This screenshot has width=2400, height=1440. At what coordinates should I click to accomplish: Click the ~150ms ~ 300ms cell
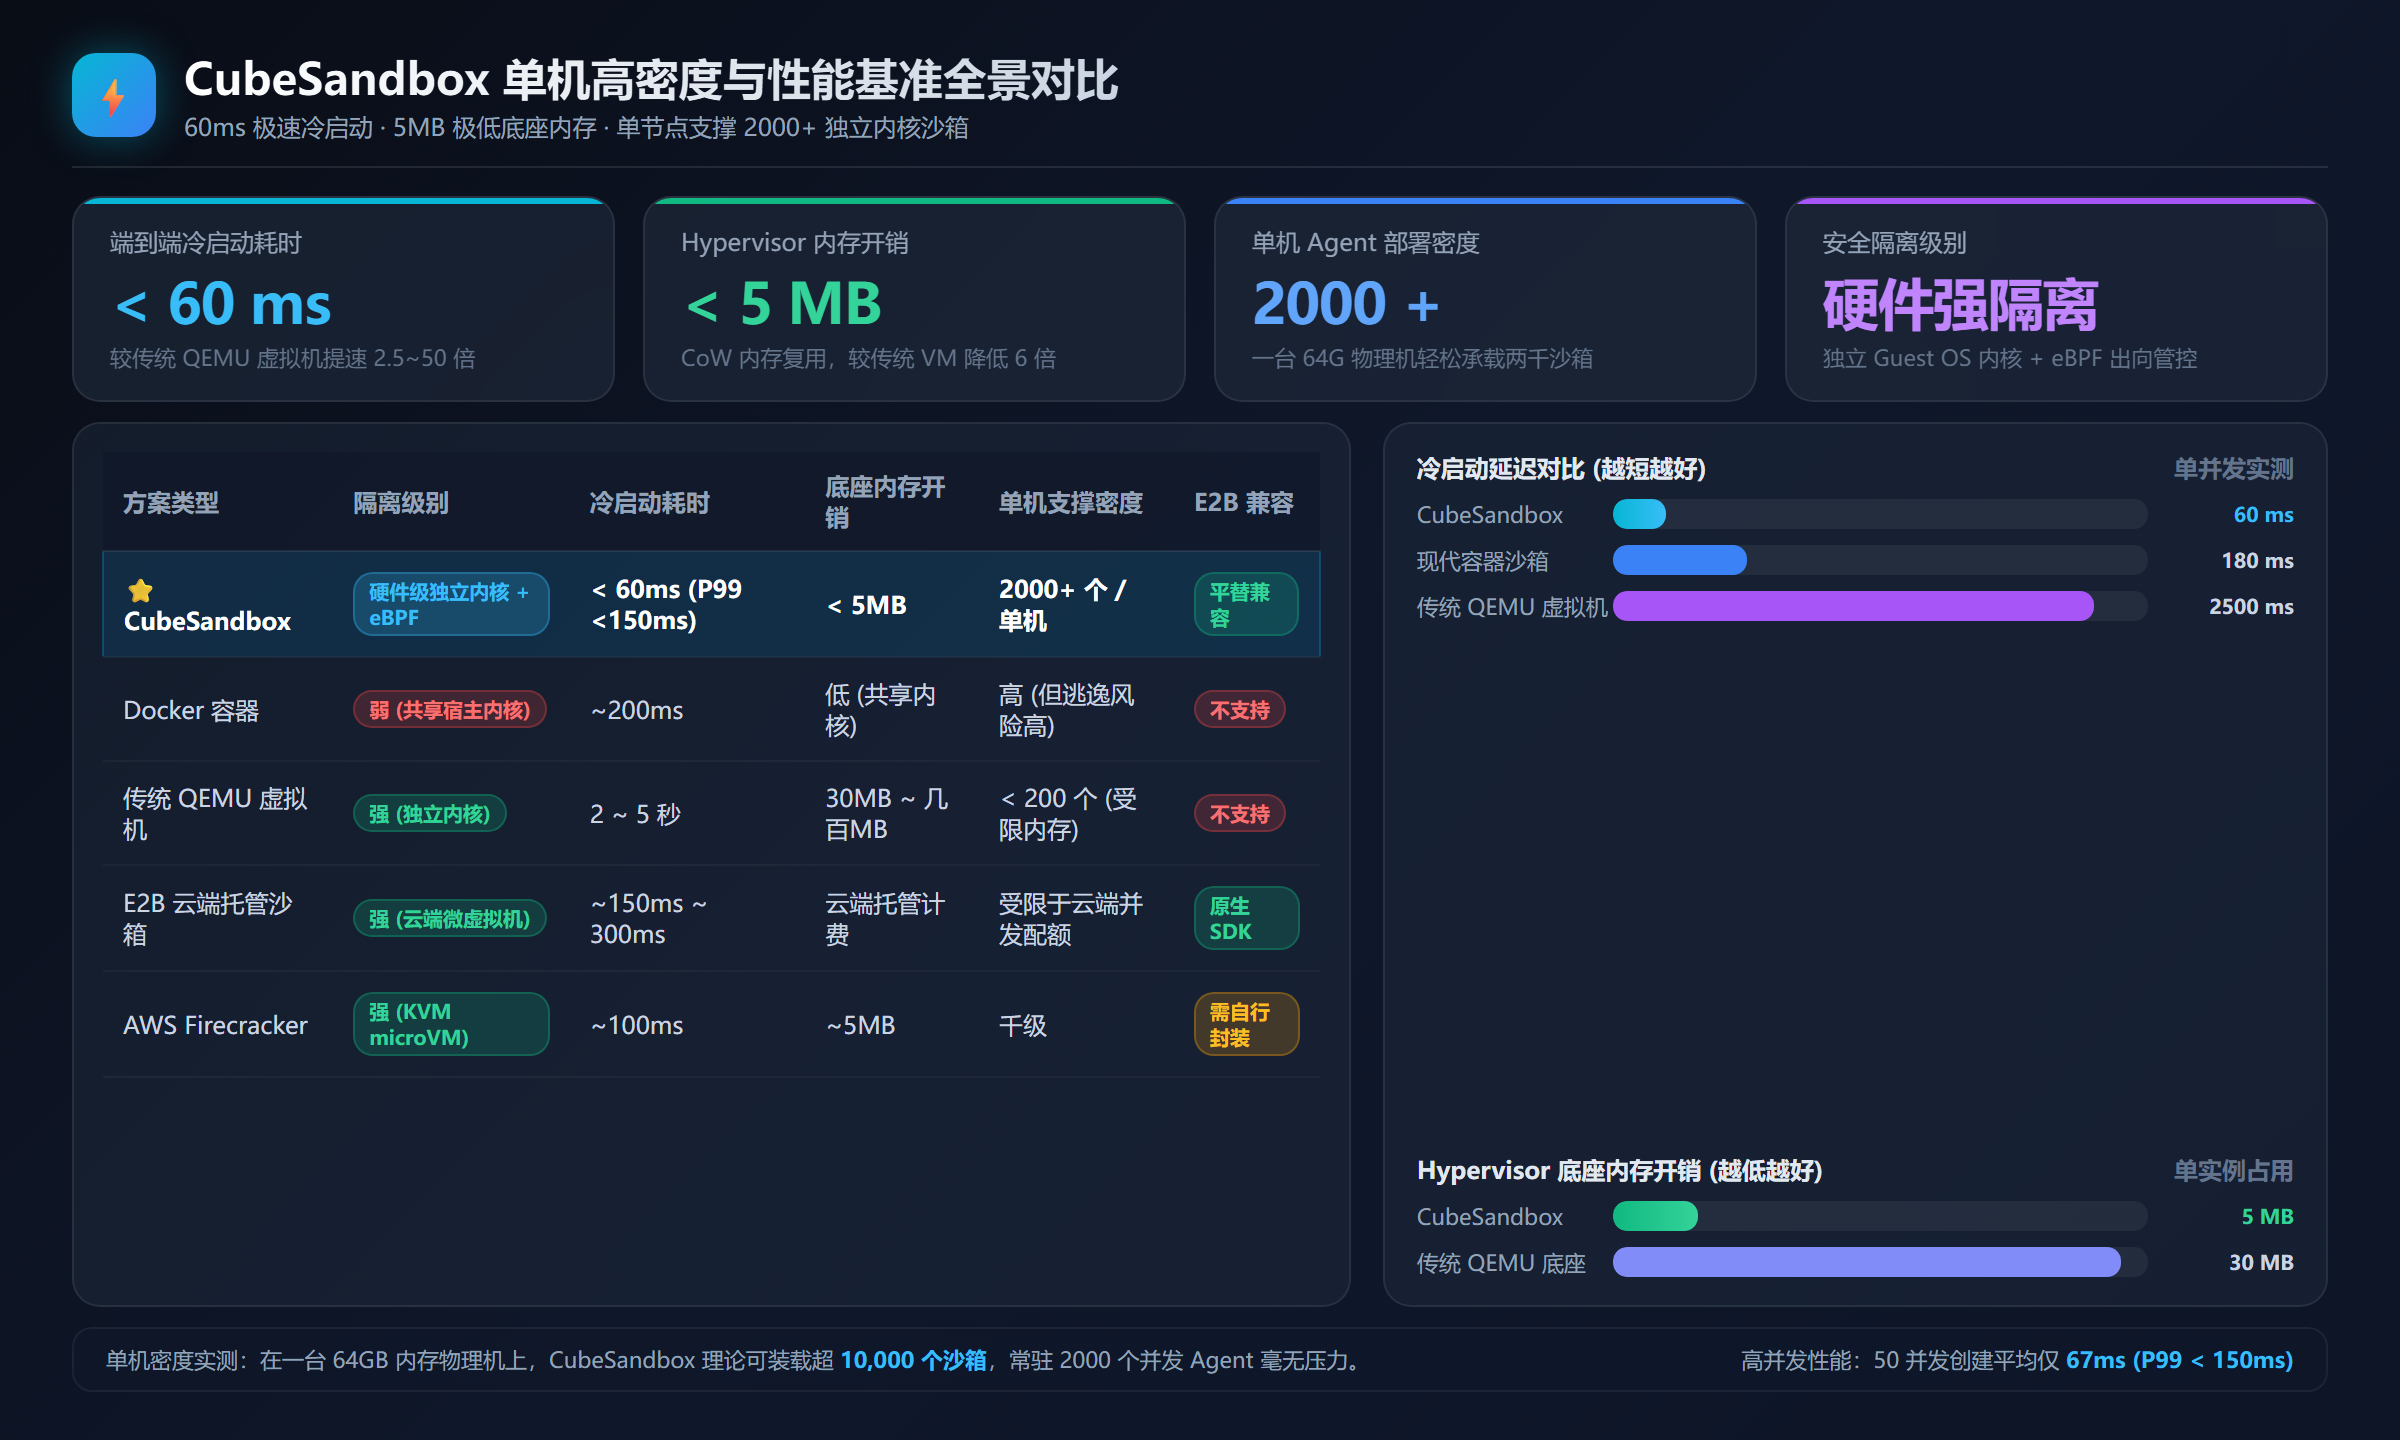[x=649, y=919]
